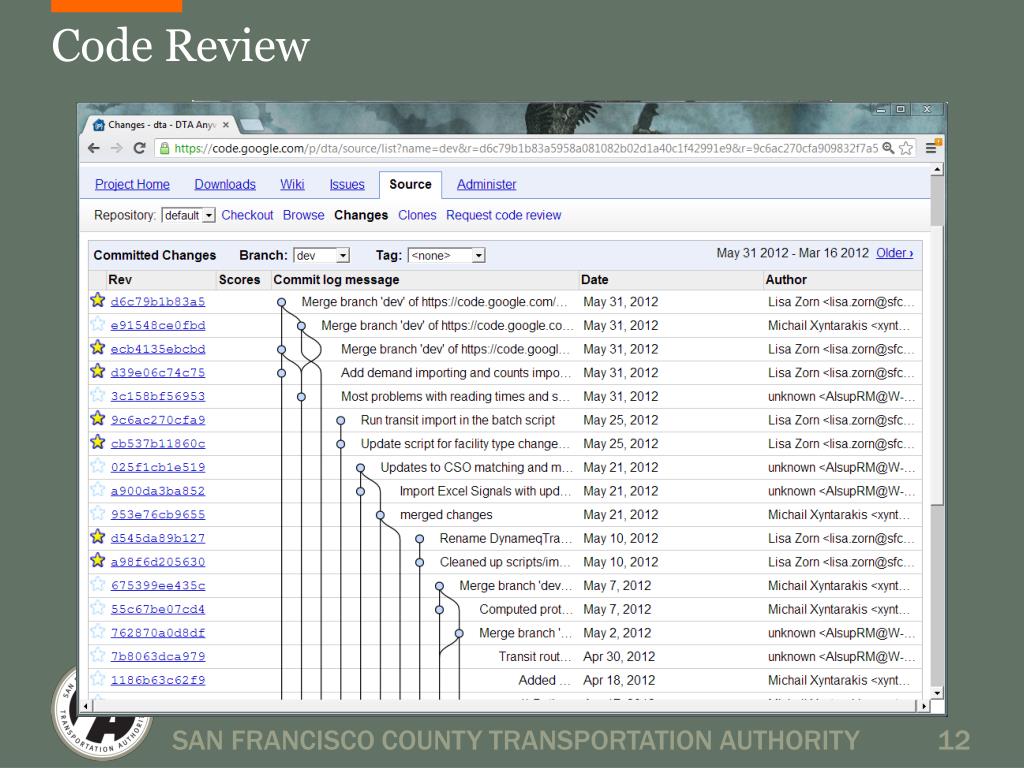1024x768 pixels.
Task: Bookmark page using the address bar star
Action: pyautogui.click(x=906, y=148)
